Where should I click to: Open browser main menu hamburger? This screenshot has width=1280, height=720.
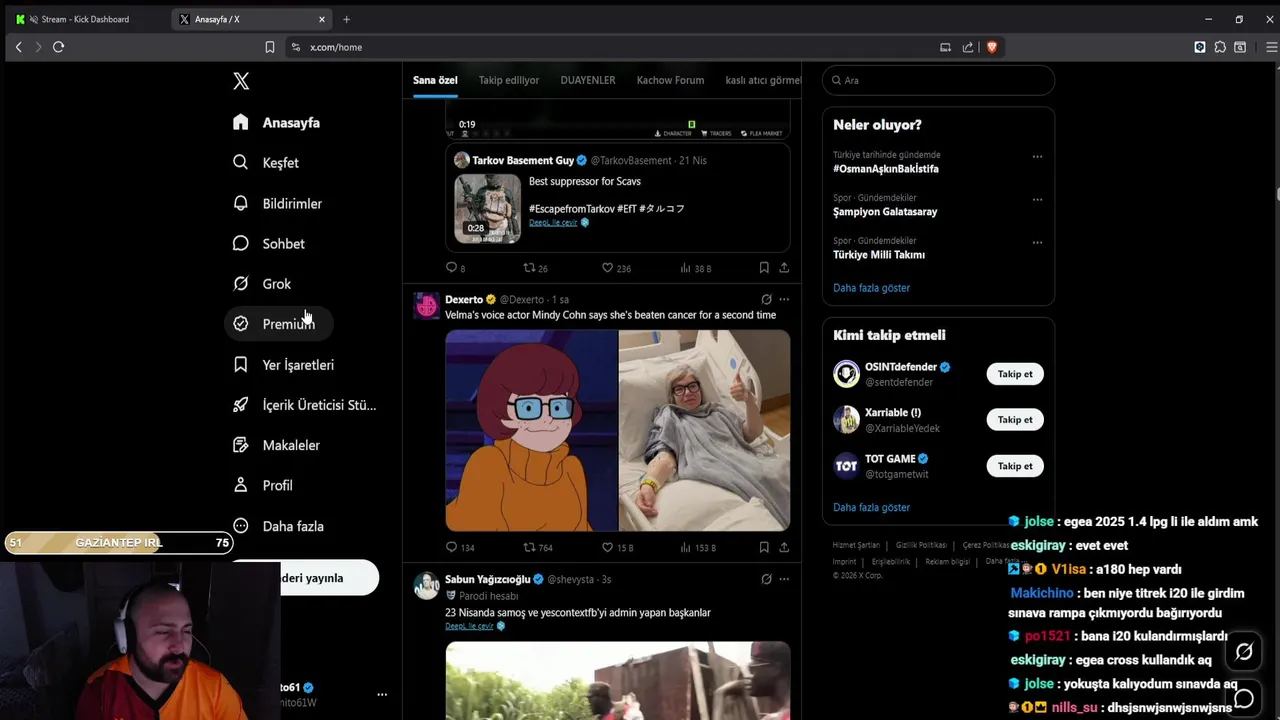pyautogui.click(x=1272, y=47)
